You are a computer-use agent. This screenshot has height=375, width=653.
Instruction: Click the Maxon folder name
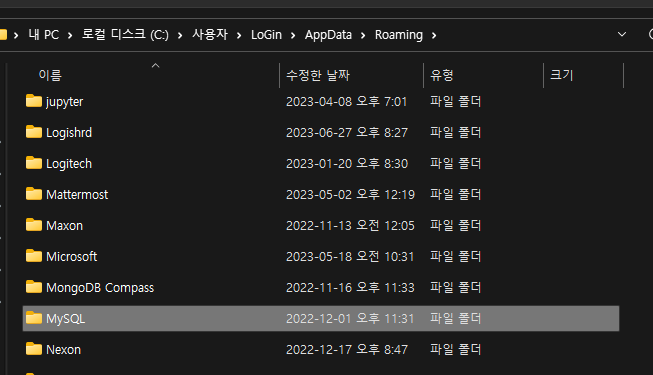click(x=65, y=226)
